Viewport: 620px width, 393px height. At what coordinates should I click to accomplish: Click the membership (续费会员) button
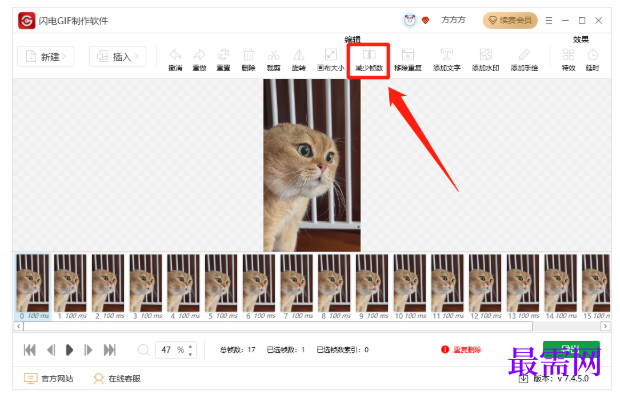(x=510, y=20)
